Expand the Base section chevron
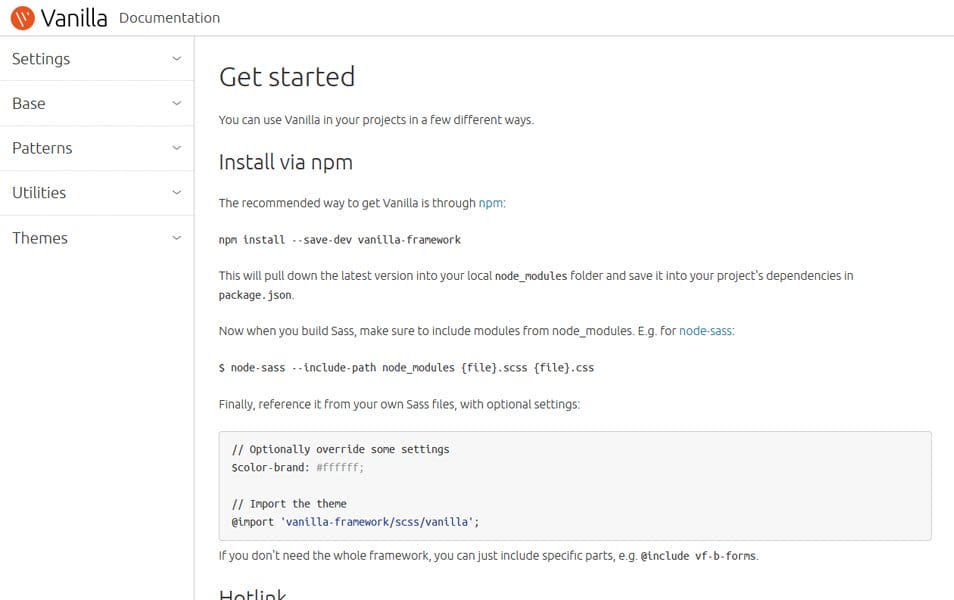This screenshot has width=954, height=600. pyautogui.click(x=176, y=103)
